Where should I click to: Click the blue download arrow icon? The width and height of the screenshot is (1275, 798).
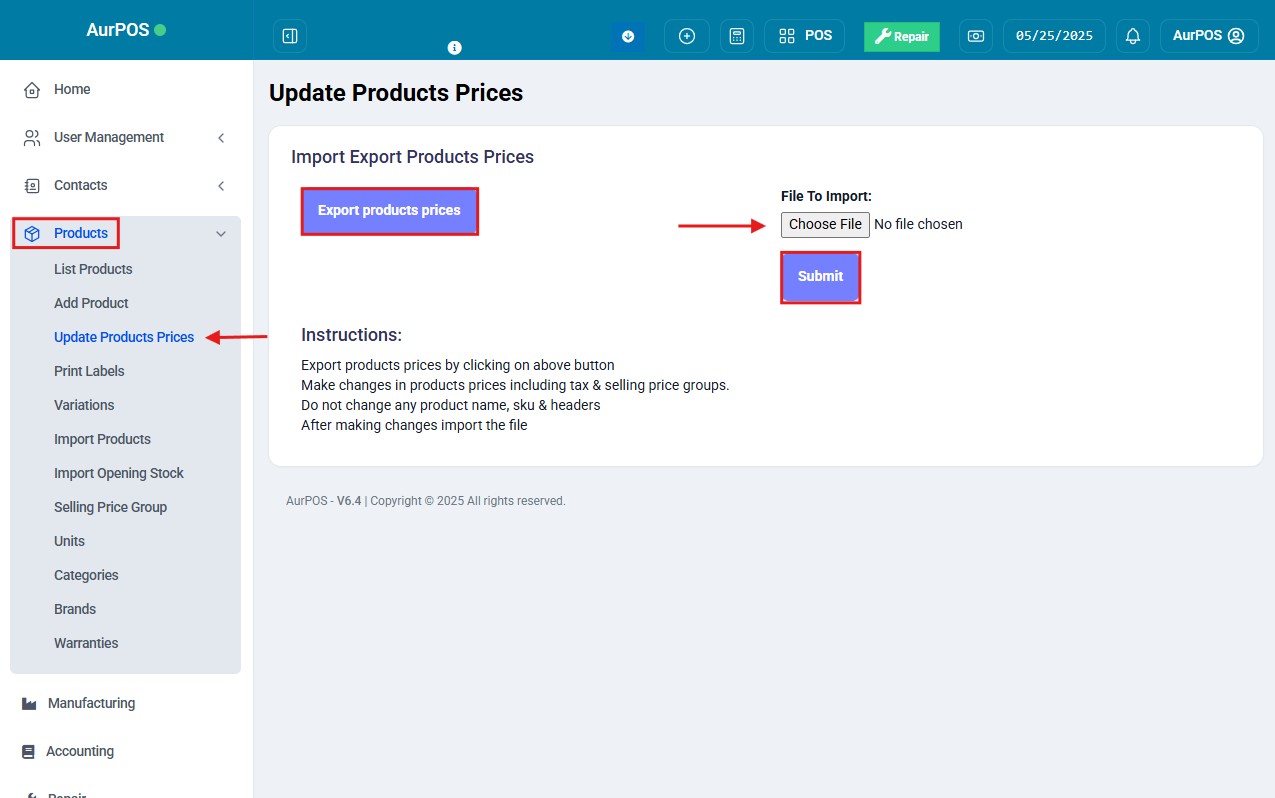click(x=628, y=36)
